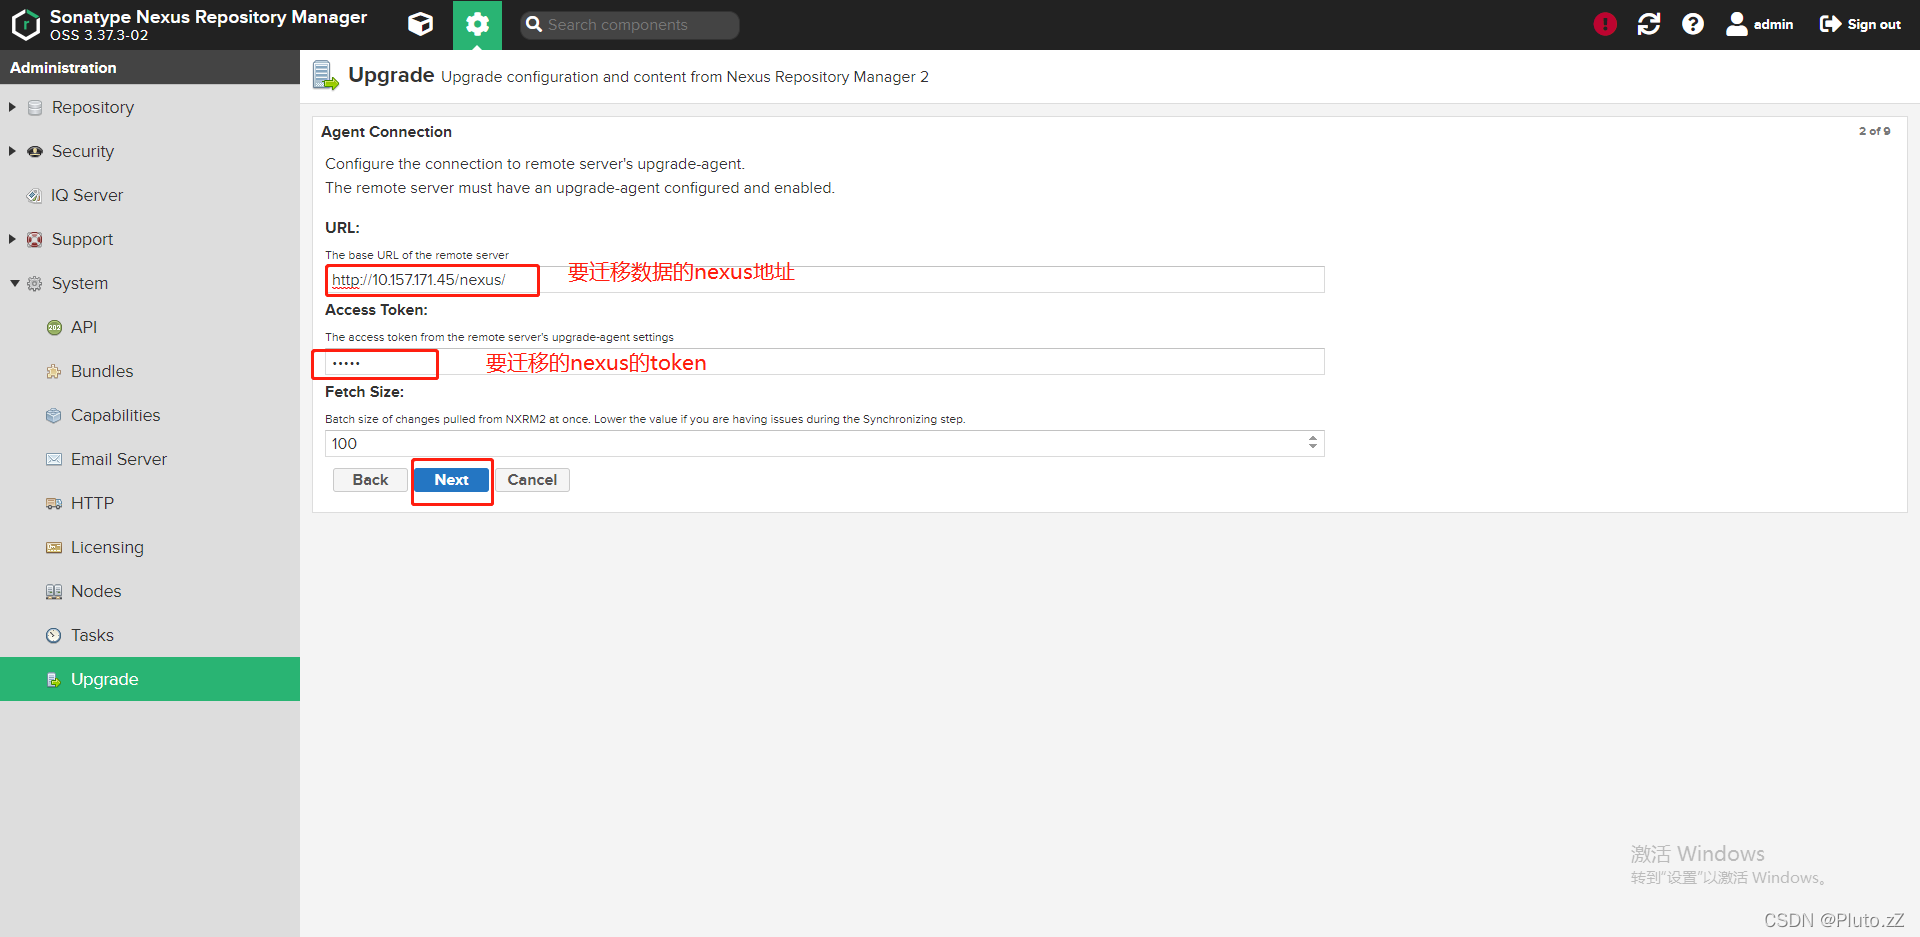The width and height of the screenshot is (1920, 937).
Task: Open the Browse cube icon in header
Action: pyautogui.click(x=421, y=24)
